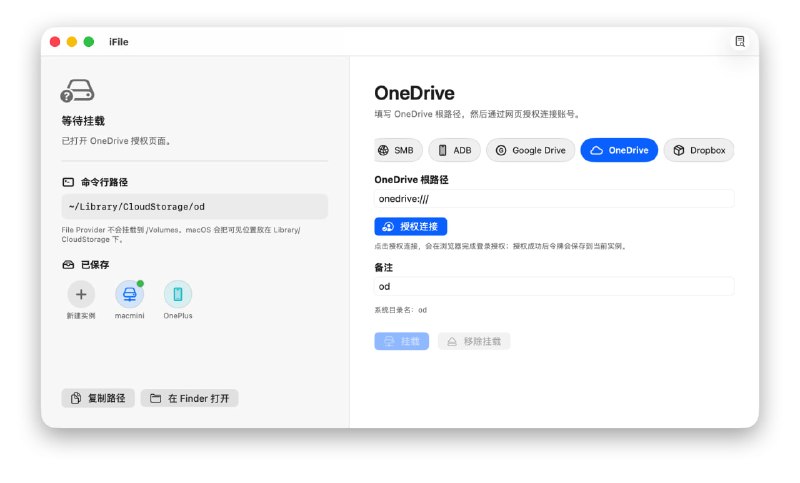This screenshot has height=483, width=800.
Task: Click the File Provider note under path
Action: [x=181, y=235]
